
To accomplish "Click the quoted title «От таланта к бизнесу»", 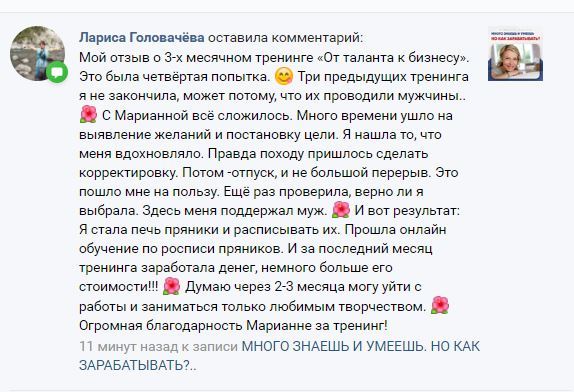I will coord(392,57).
